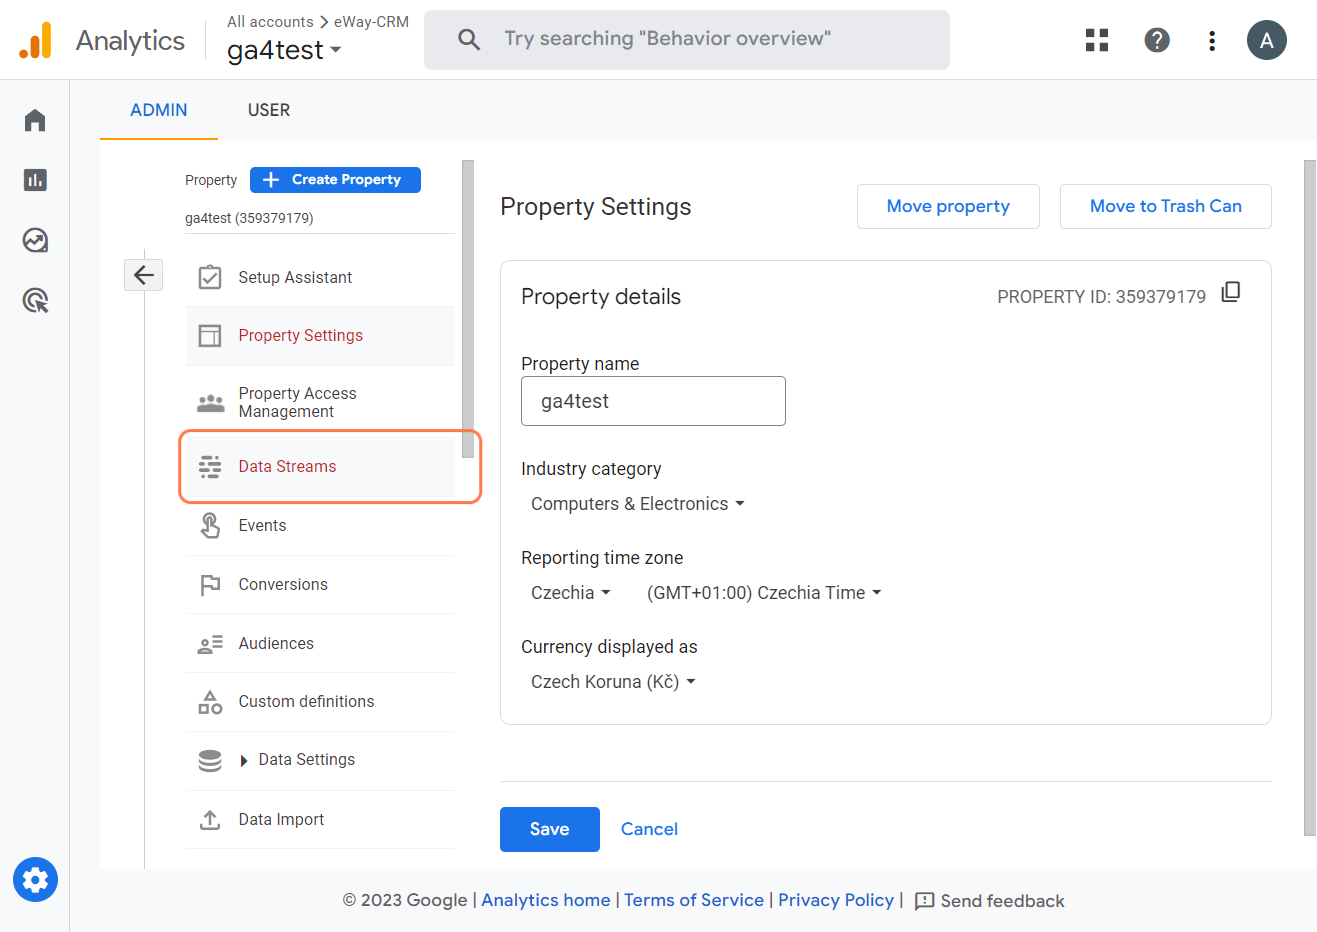Viewport: 1317px width, 932px height.
Task: Open Property Settings menu item
Action: click(x=321, y=336)
